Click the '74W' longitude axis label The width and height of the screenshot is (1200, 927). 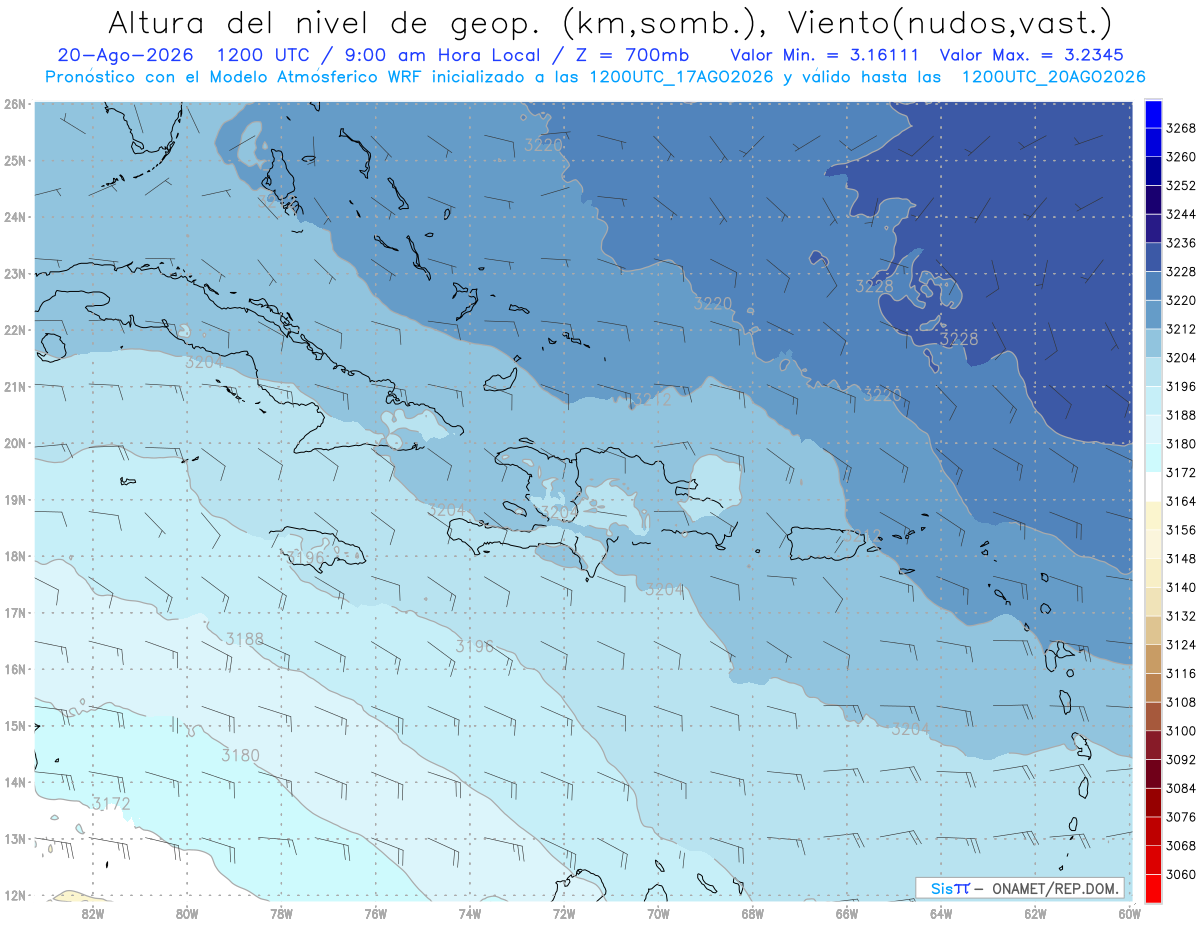click(470, 913)
